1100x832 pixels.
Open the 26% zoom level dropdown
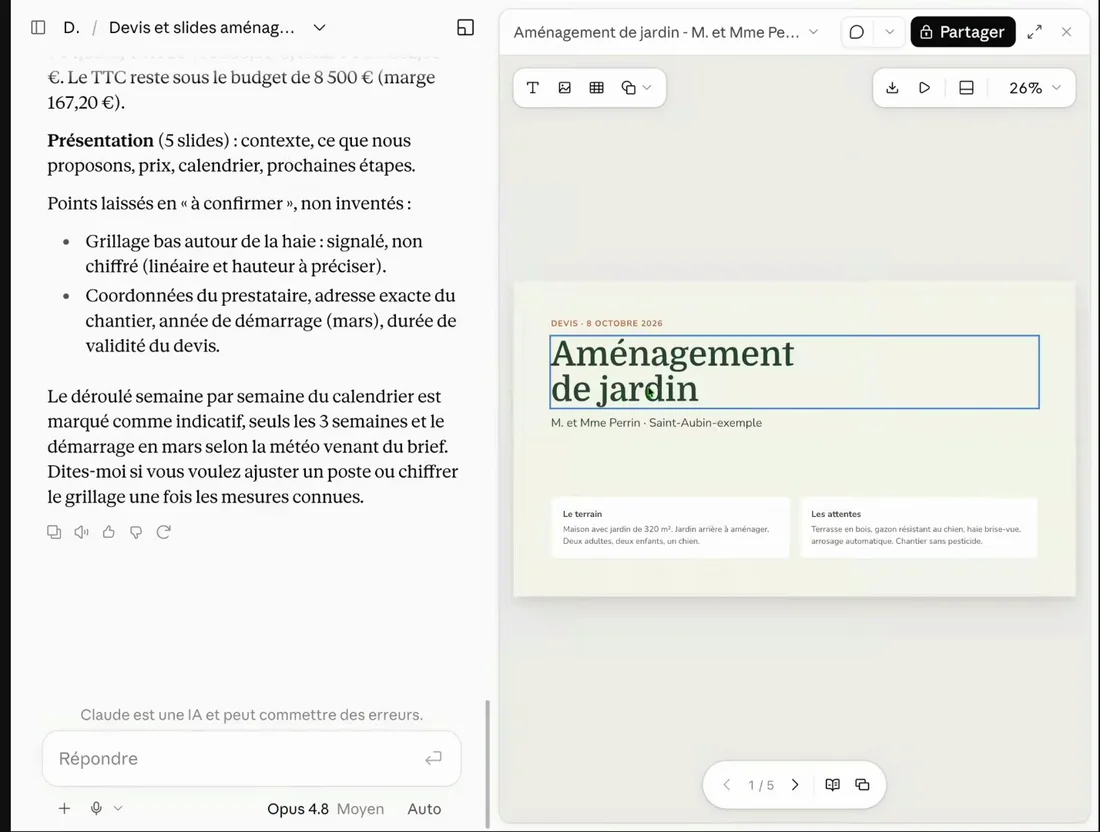[x=1035, y=88]
